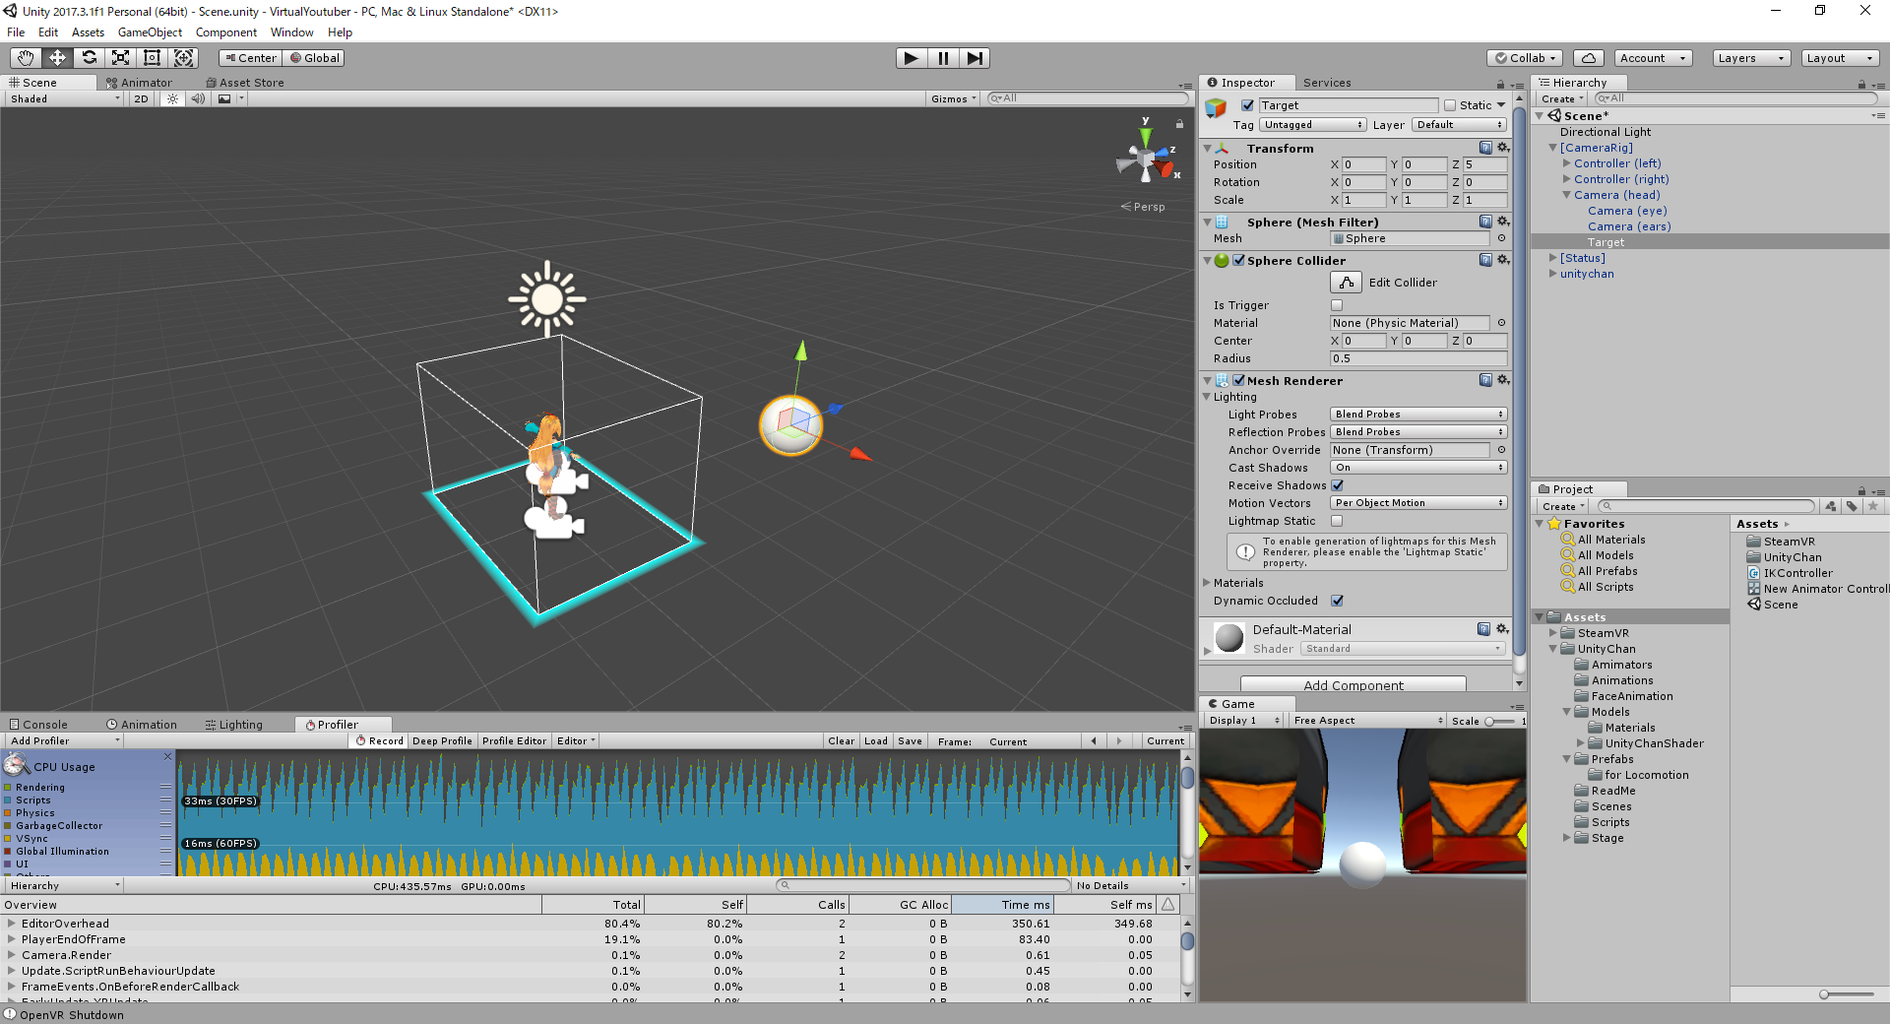
Task: Toggle the scene gizmo lock icon
Action: pos(1180,124)
